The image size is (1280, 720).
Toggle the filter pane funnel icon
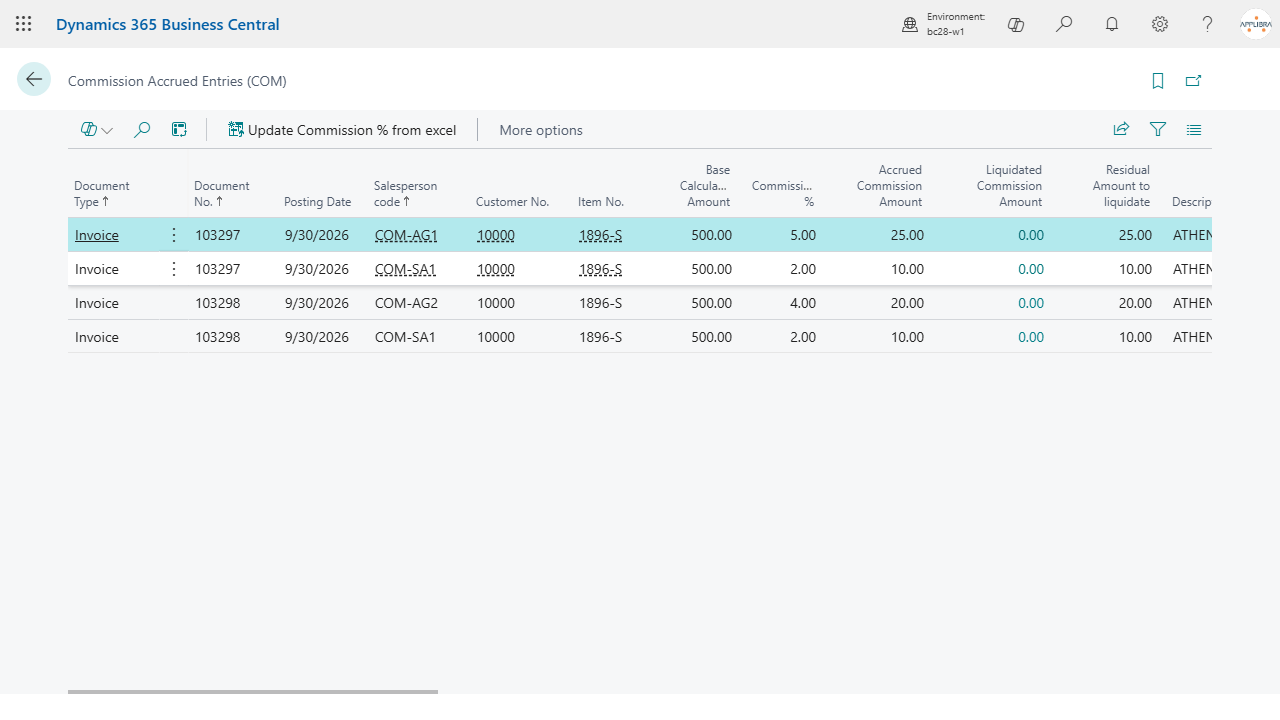tap(1158, 129)
